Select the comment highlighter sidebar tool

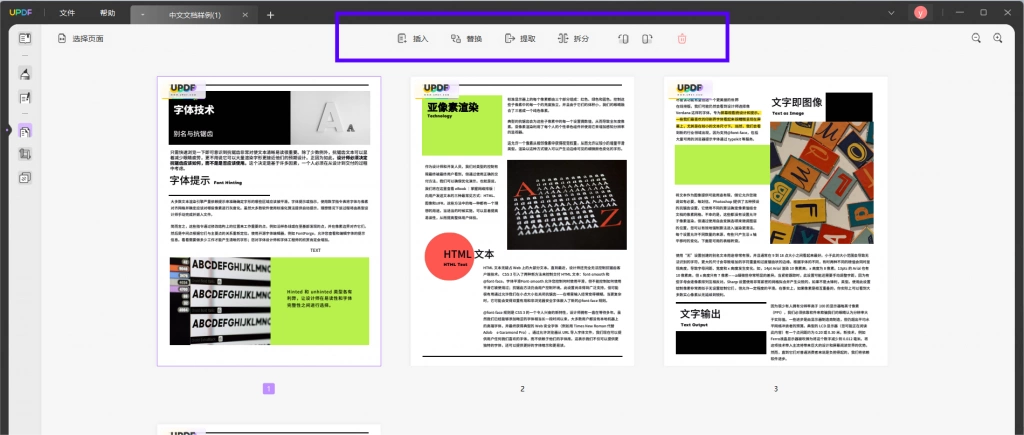coord(25,73)
